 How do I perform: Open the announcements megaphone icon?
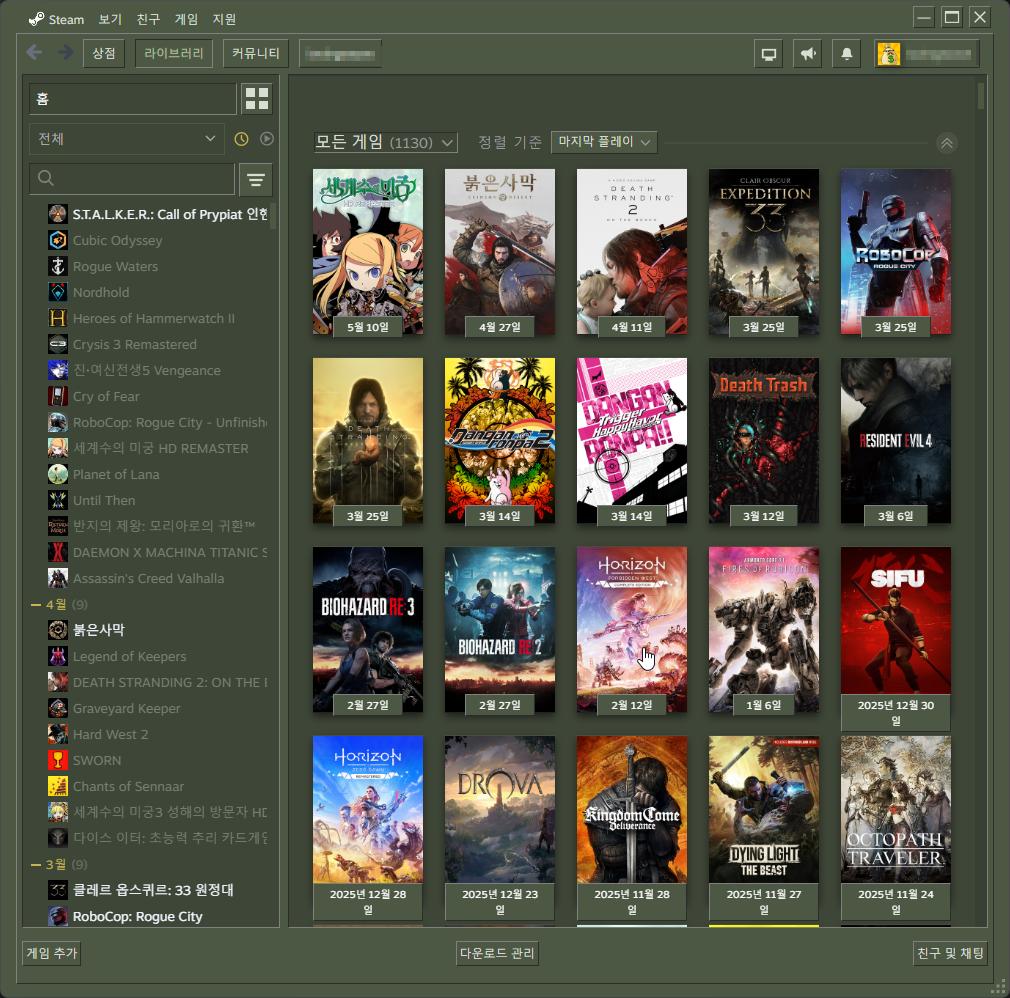click(x=808, y=53)
